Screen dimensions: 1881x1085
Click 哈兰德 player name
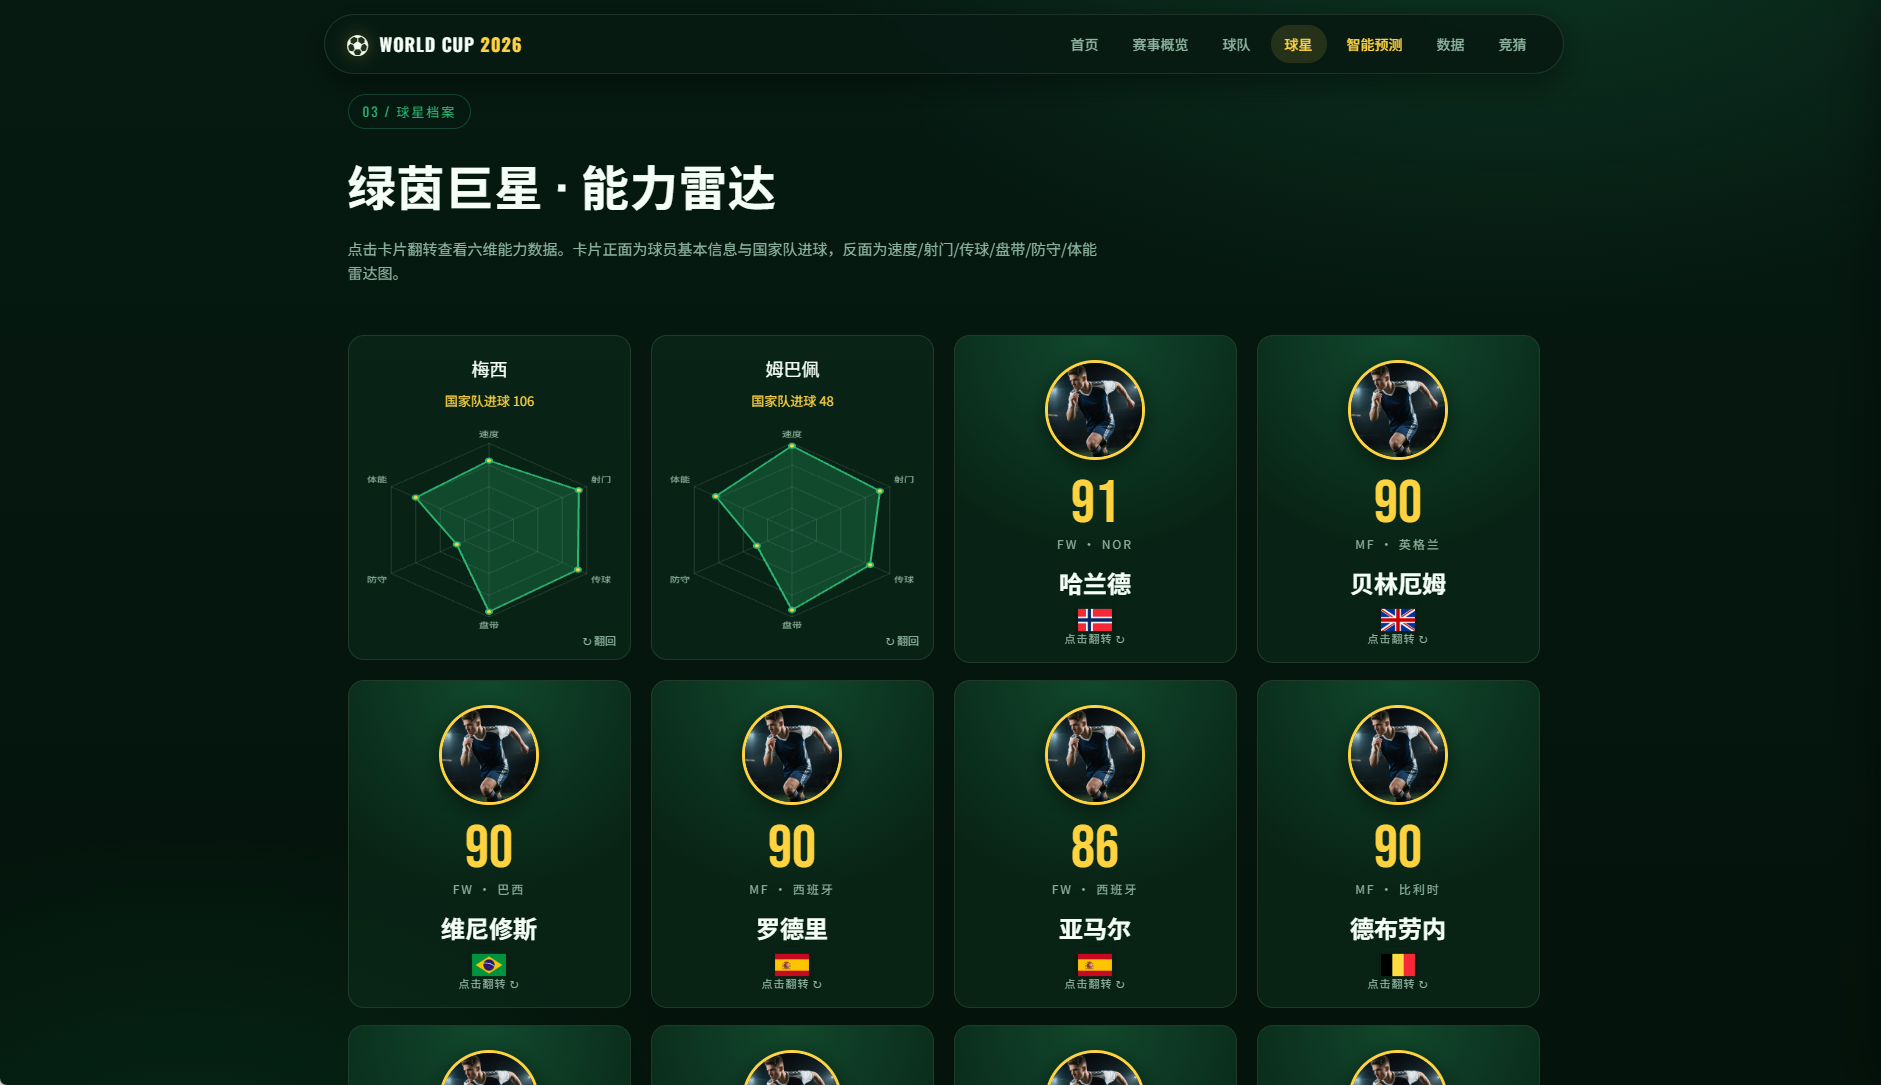click(1095, 584)
